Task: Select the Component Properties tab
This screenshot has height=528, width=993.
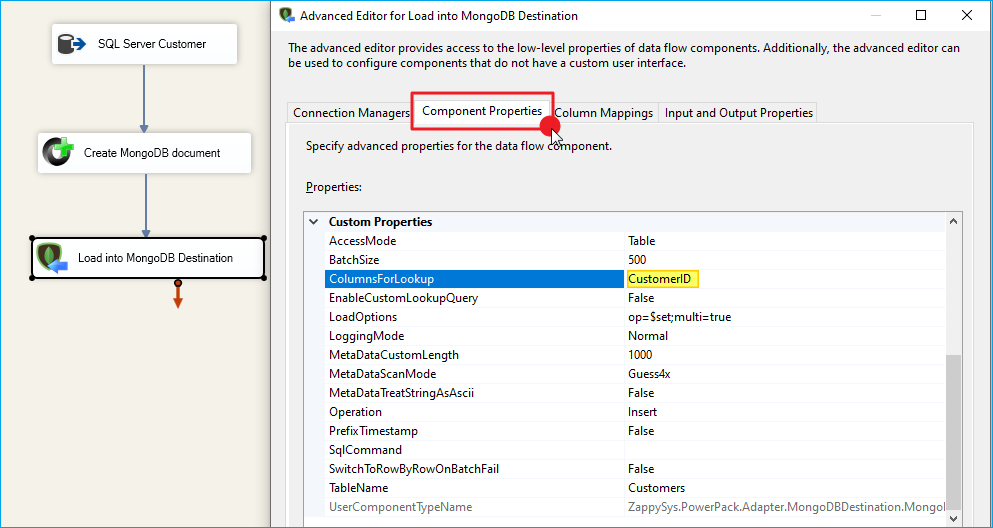Action: pyautogui.click(x=481, y=111)
